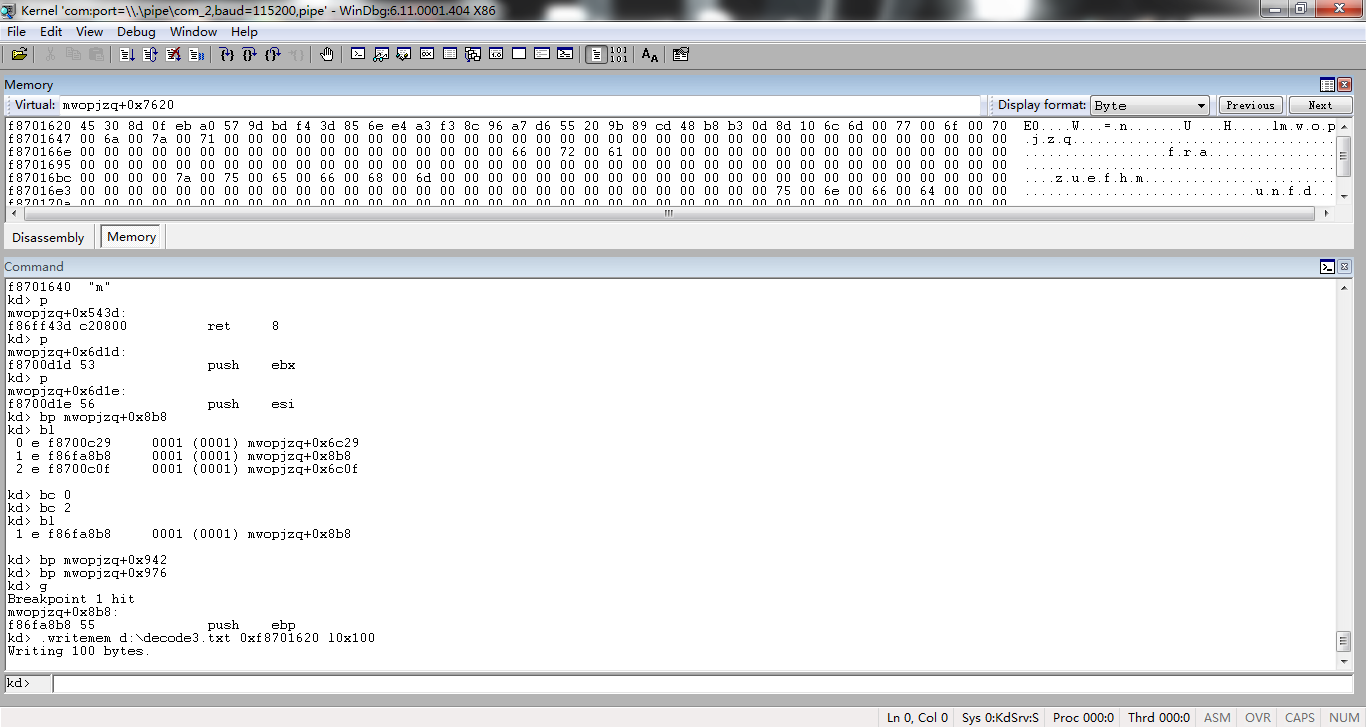The height and width of the screenshot is (728, 1366).
Task: Click the Memory window's toolbar toggle icon
Action: tap(1327, 85)
